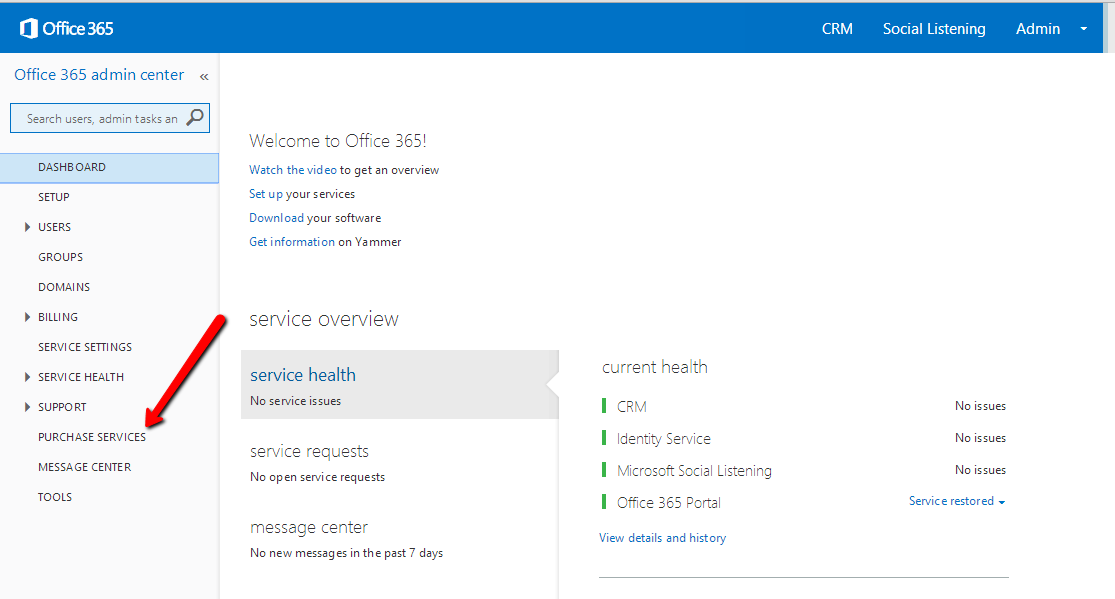Screen dimensions: 1115x599
Task: Expand the Users tree node
Action: pos(28,227)
